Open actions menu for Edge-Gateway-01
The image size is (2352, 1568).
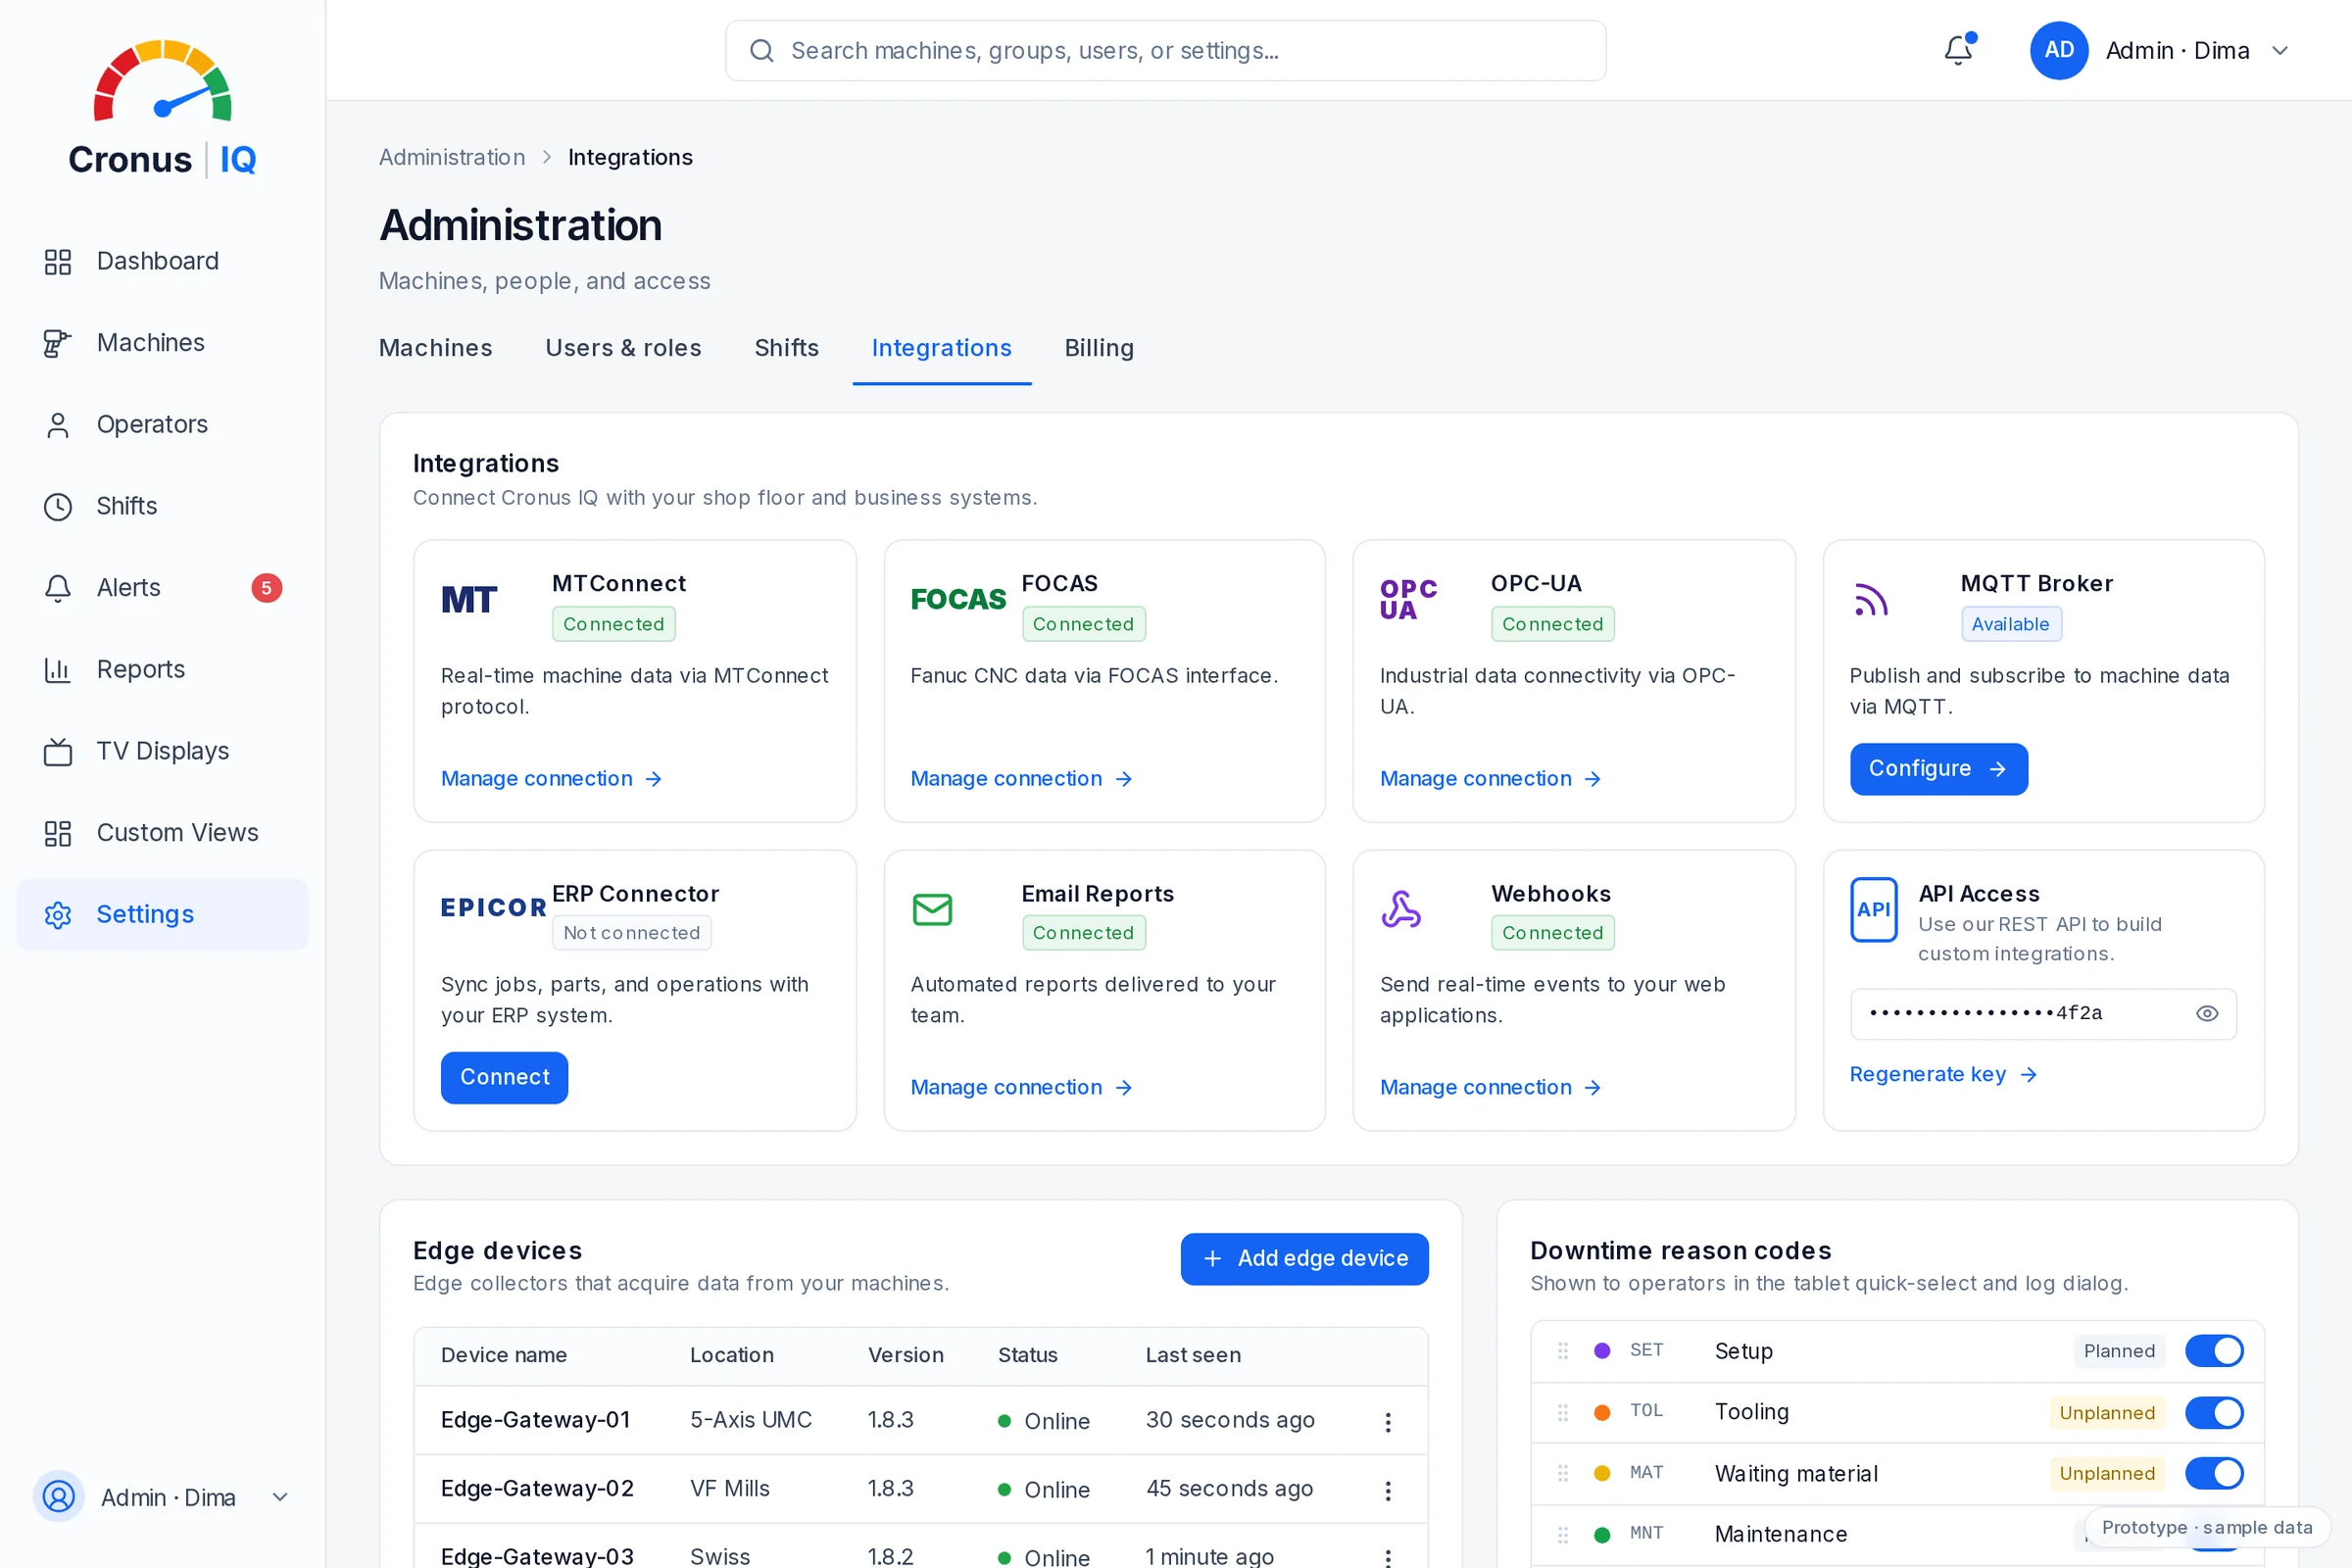(x=1388, y=1422)
